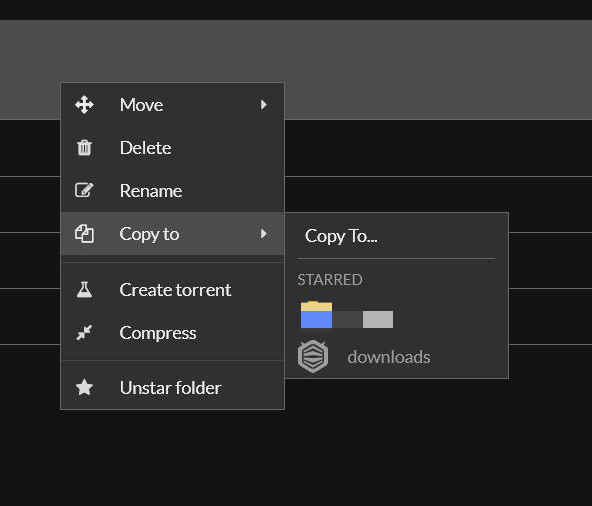The image size is (592, 506).
Task: Click the Copy to documents icon
Action: (84, 234)
